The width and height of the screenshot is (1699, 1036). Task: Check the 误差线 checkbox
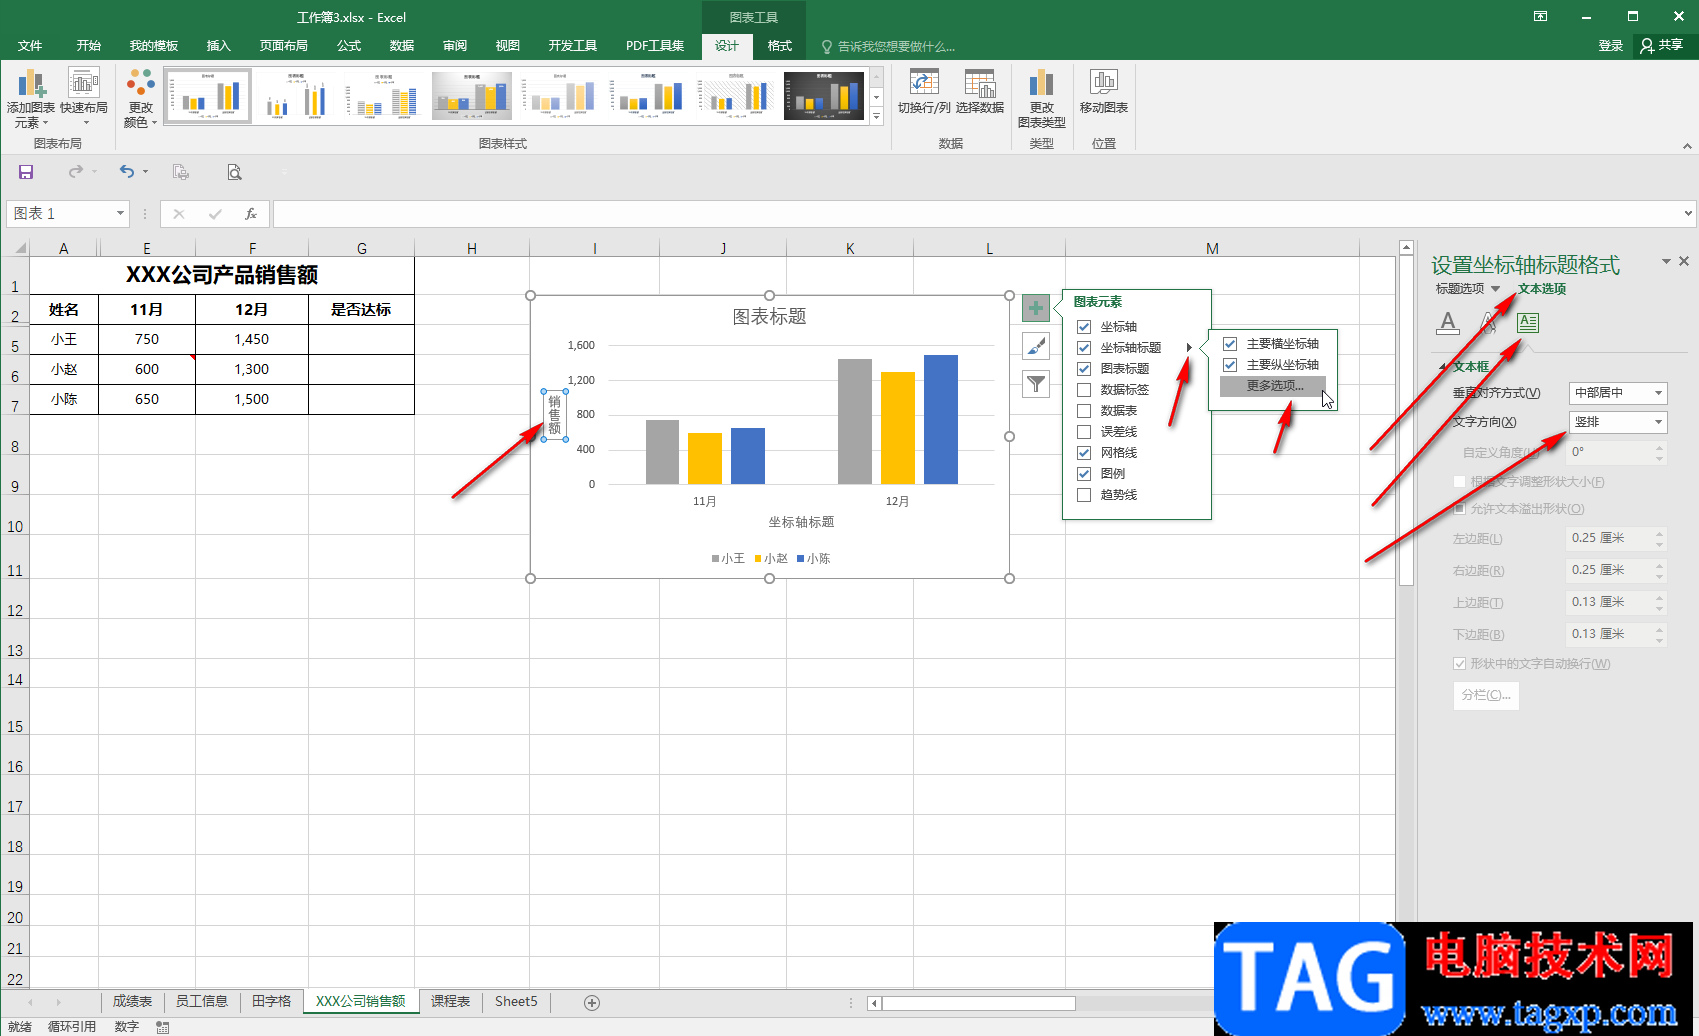pos(1084,432)
